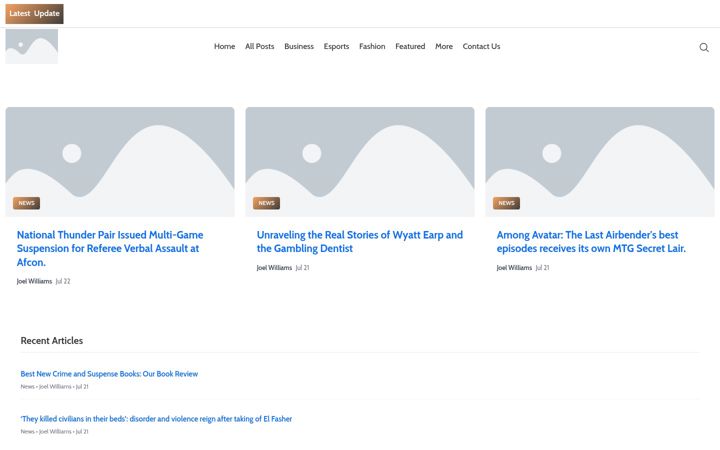Open Best New Crime and Suspense Books

coord(109,374)
